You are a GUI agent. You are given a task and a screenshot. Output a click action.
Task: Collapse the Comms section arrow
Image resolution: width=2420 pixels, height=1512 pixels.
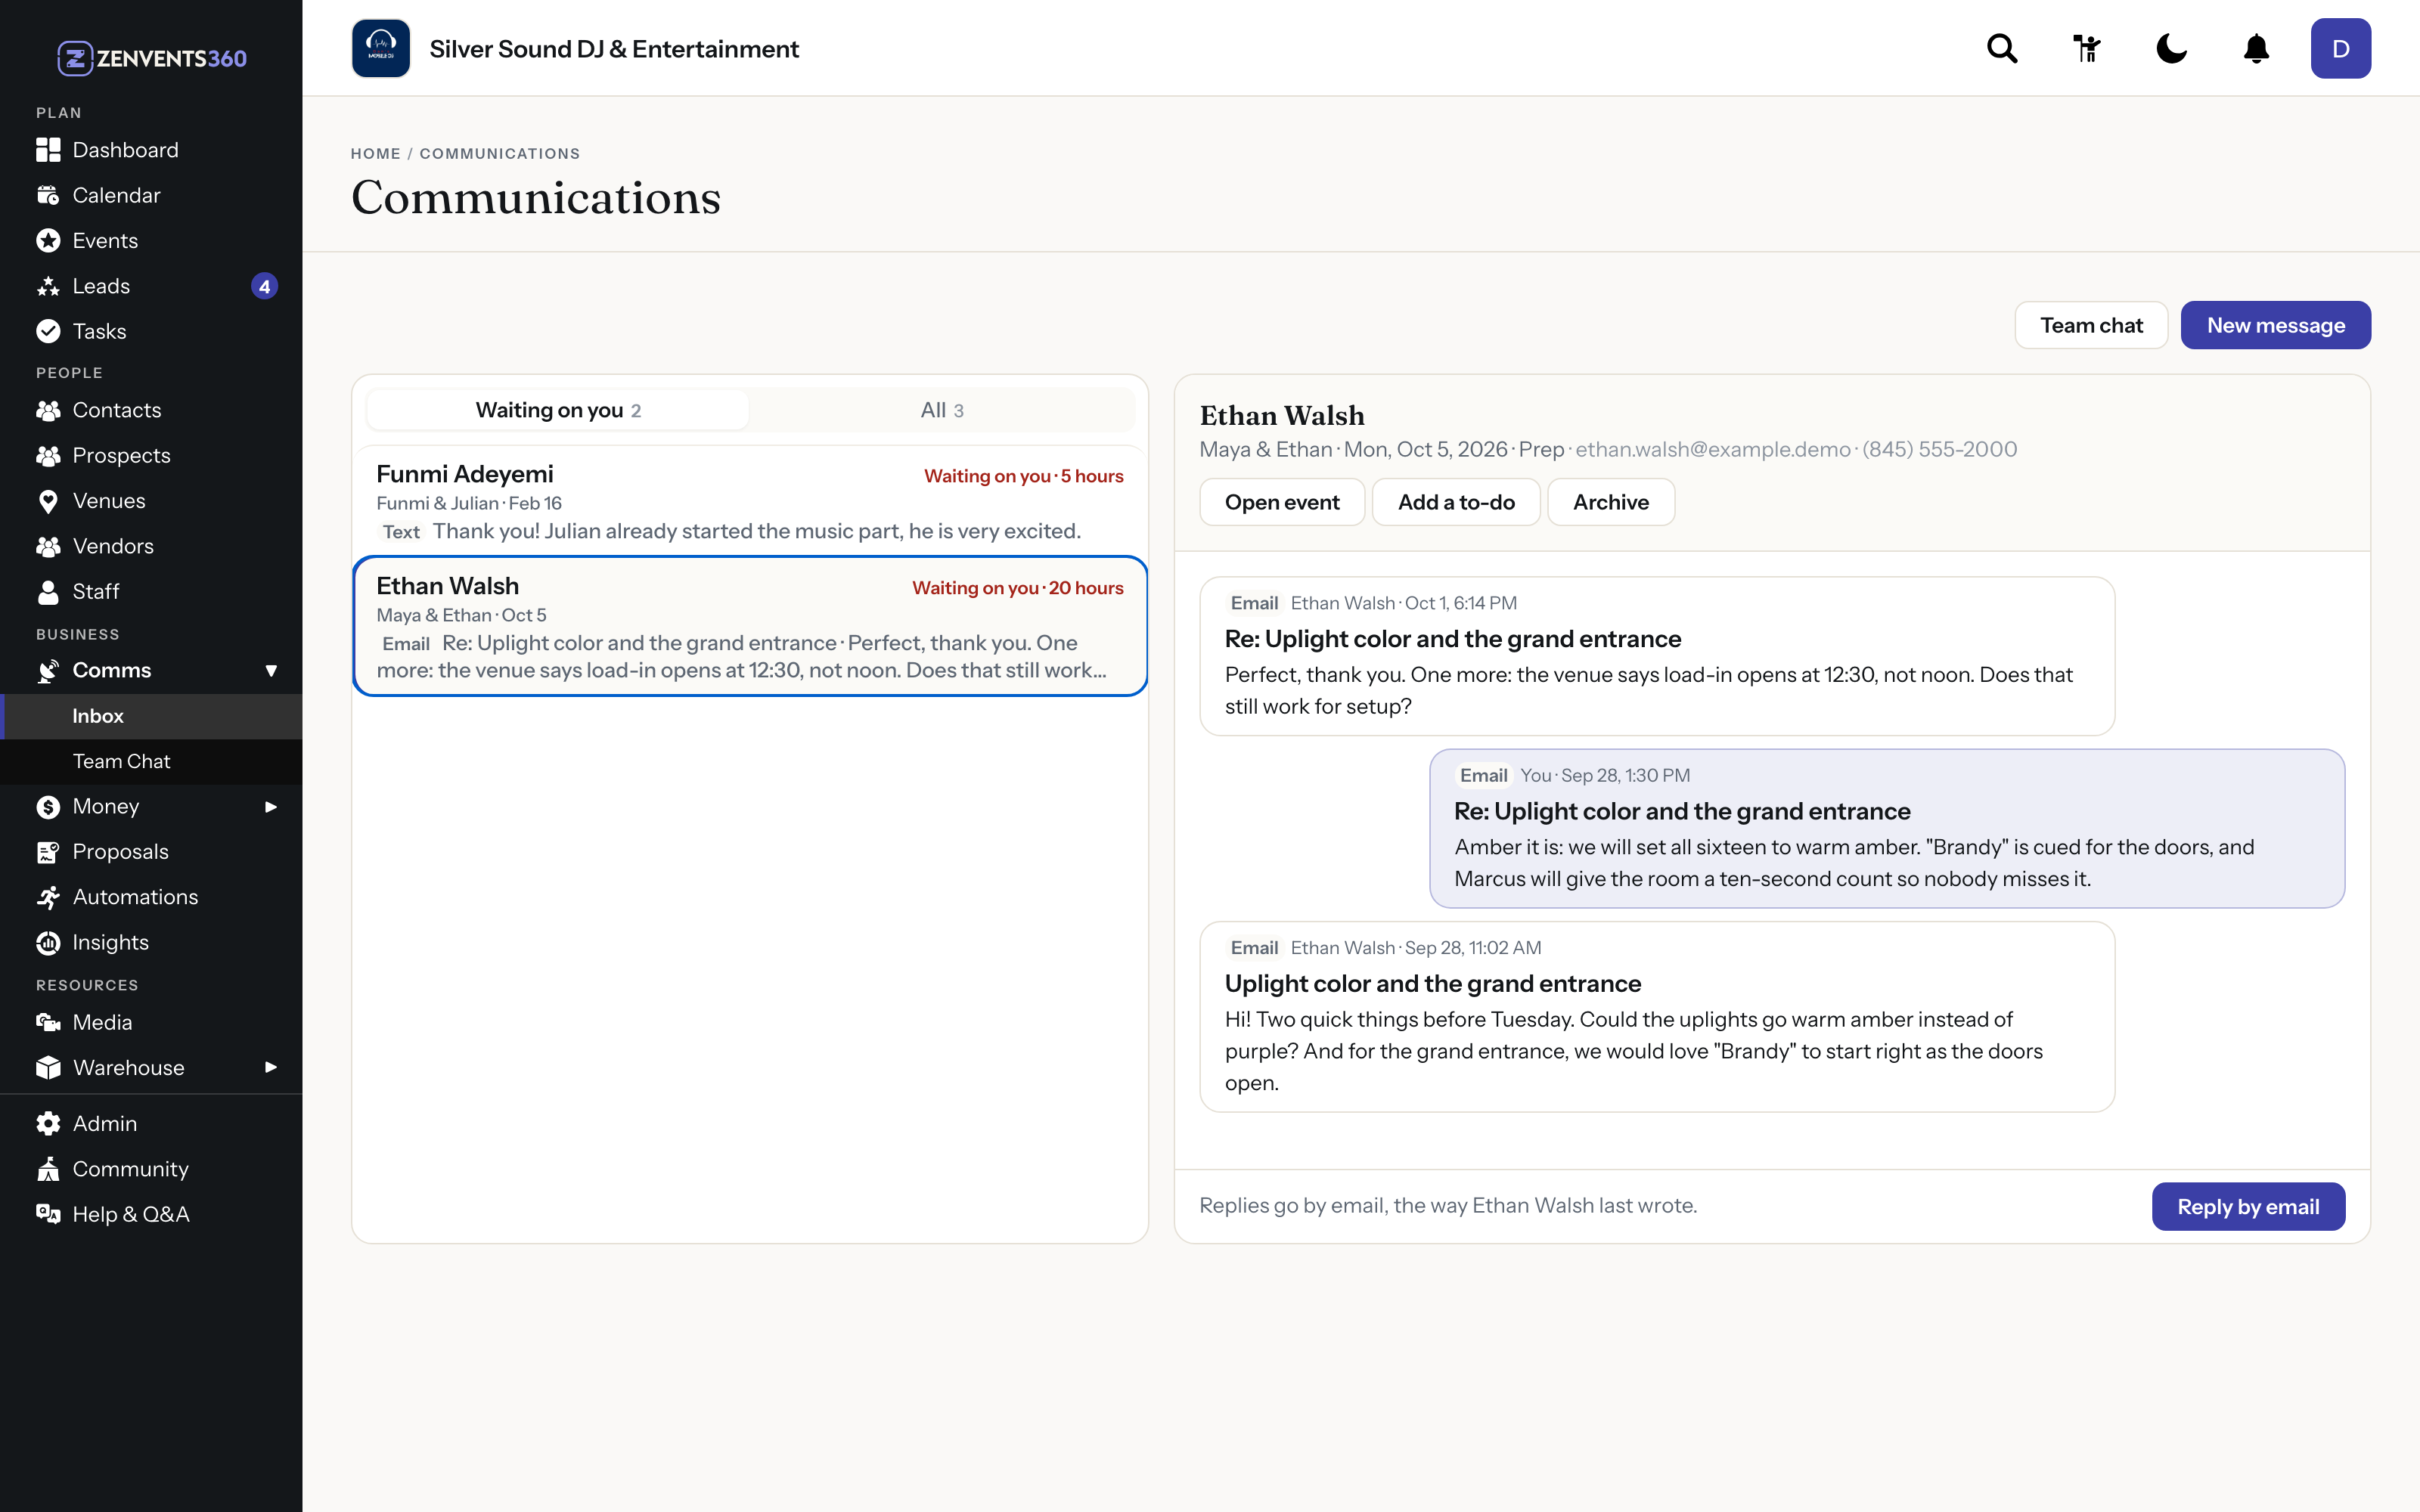tap(271, 670)
